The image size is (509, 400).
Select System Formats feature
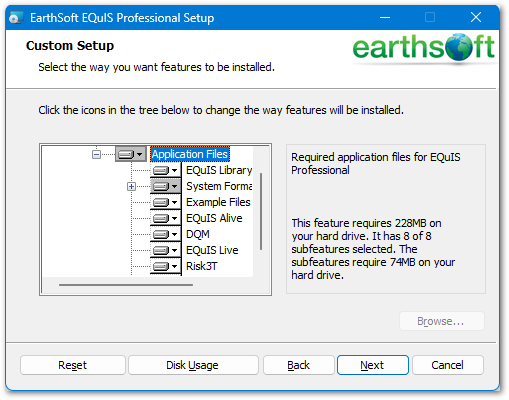219,186
